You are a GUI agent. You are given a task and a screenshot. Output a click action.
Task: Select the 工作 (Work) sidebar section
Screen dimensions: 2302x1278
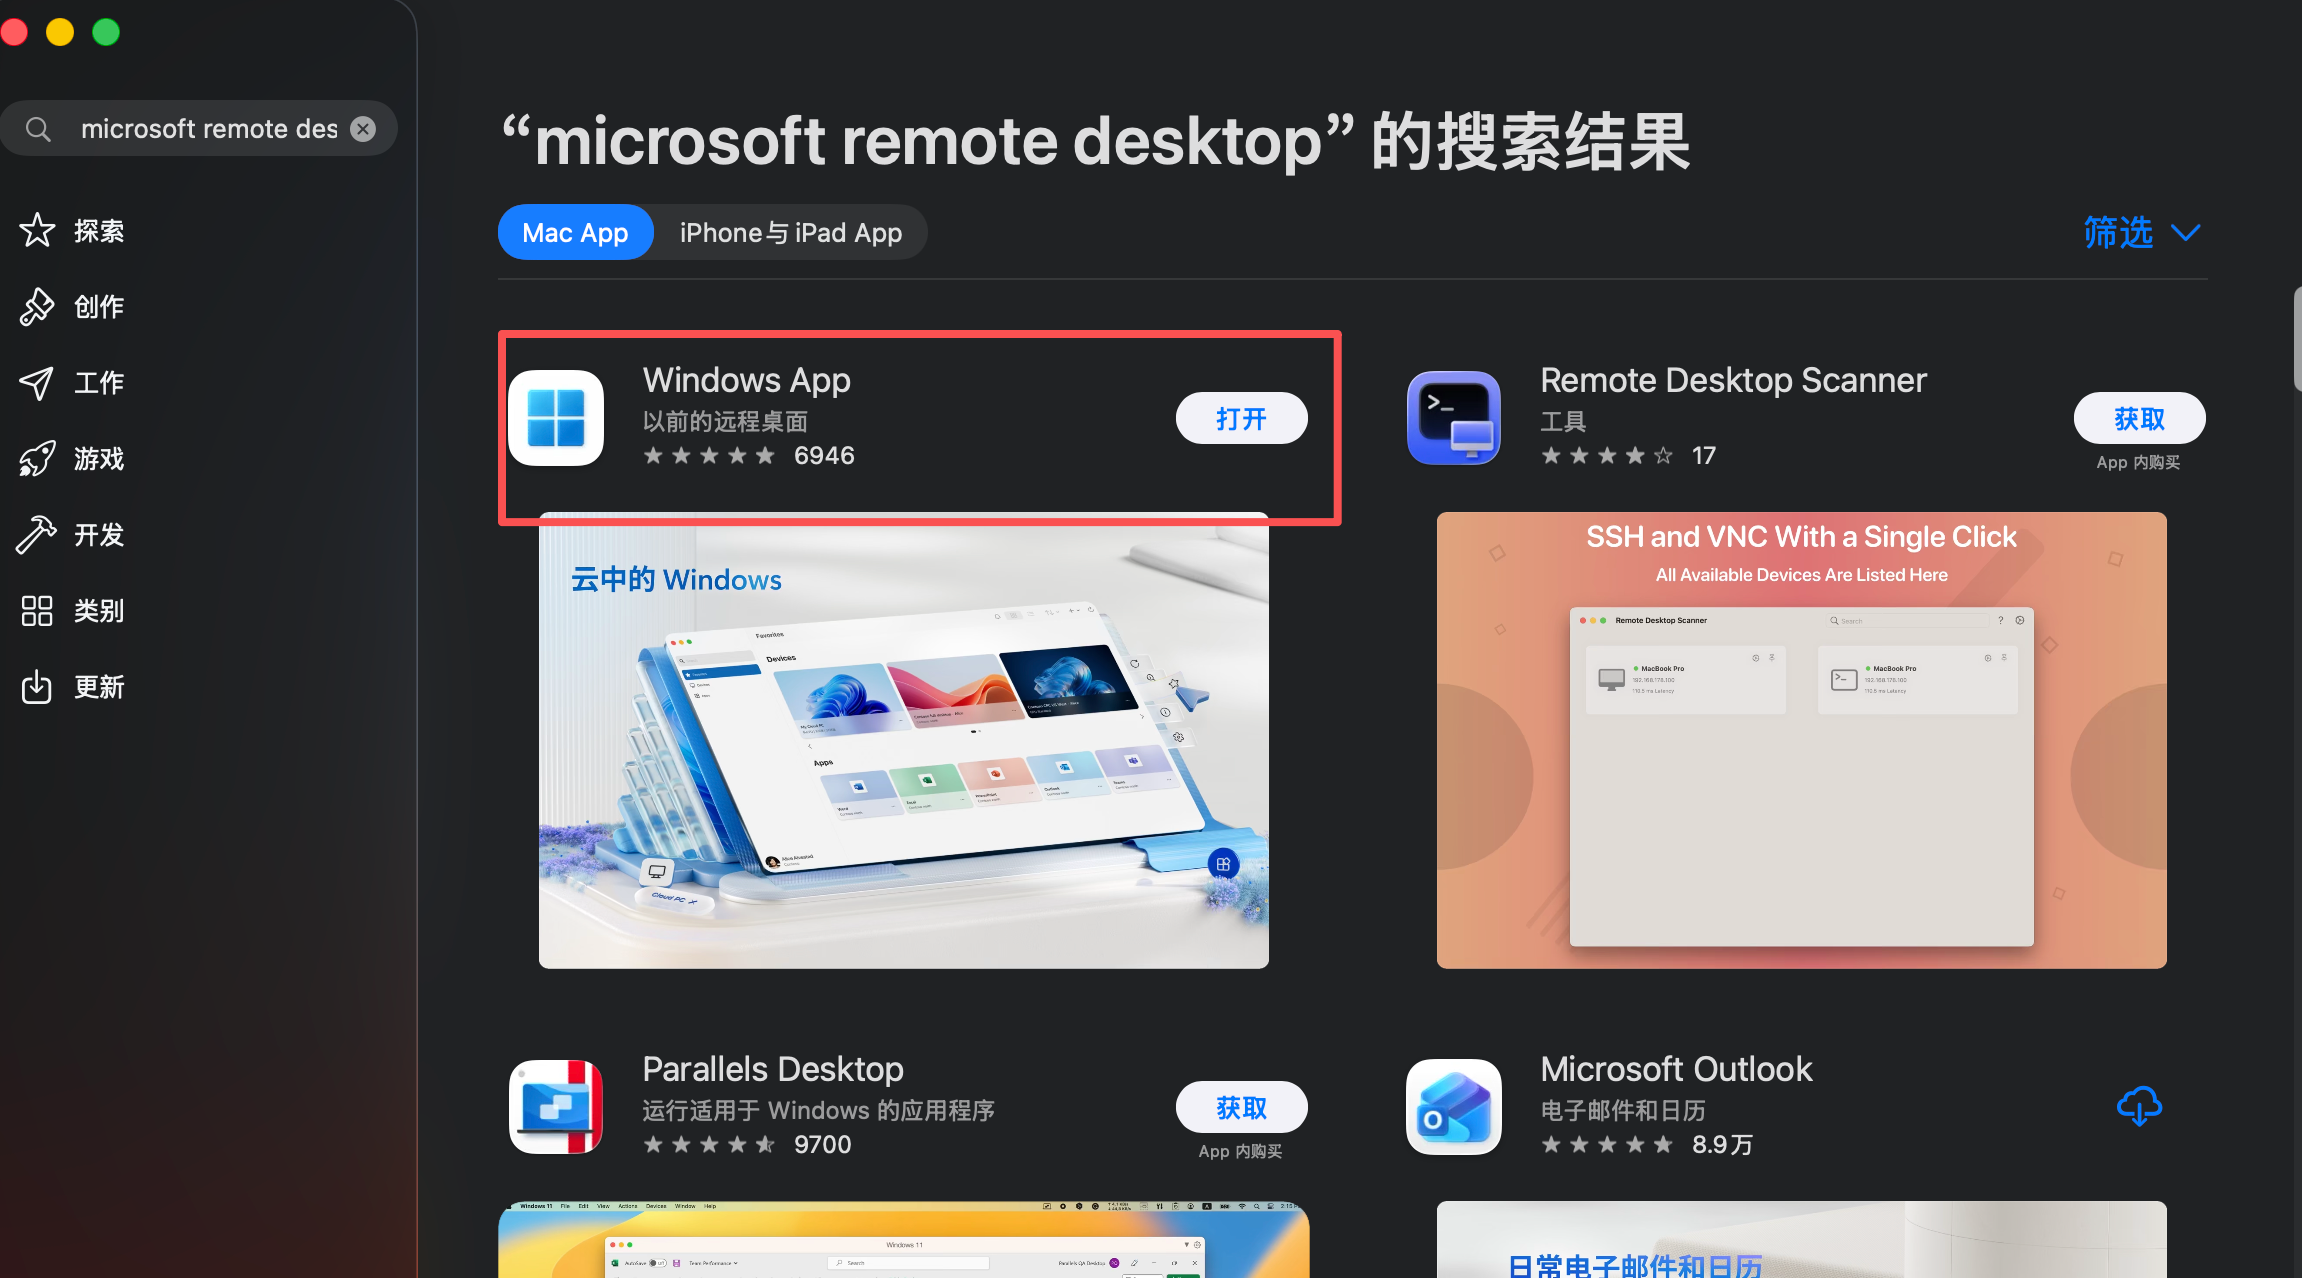[72, 383]
